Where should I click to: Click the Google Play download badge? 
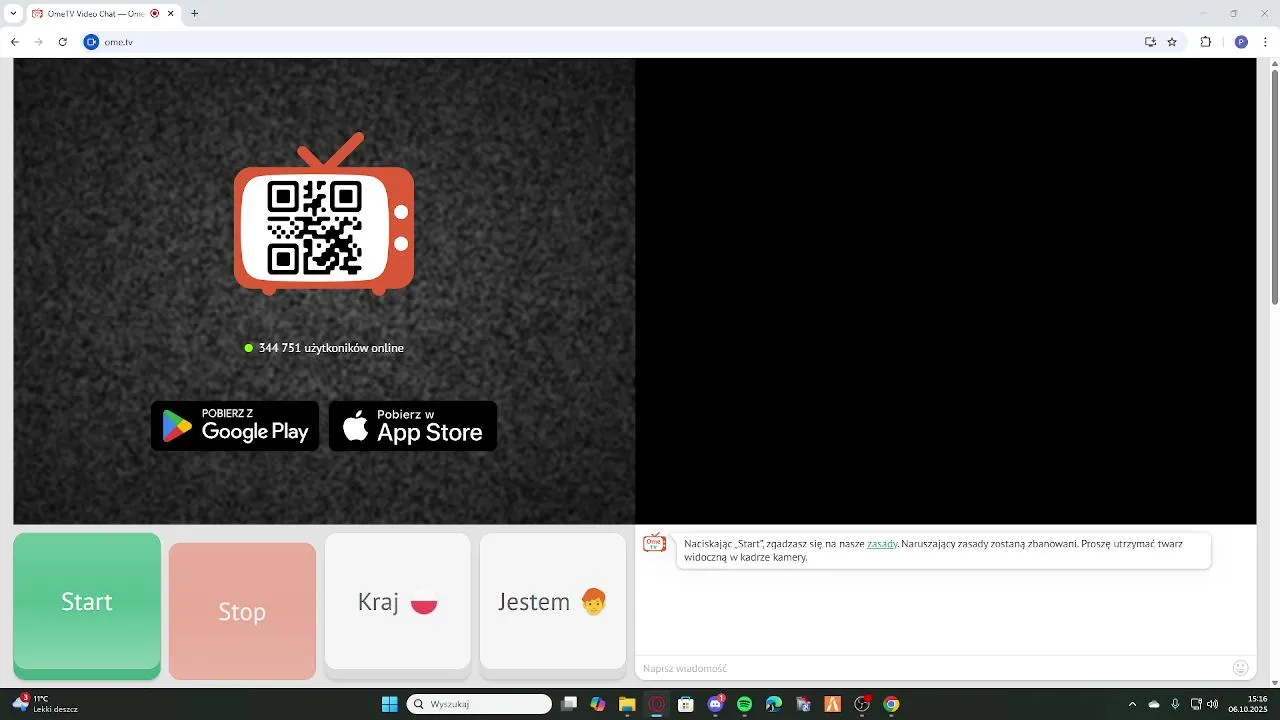pyautogui.click(x=235, y=426)
